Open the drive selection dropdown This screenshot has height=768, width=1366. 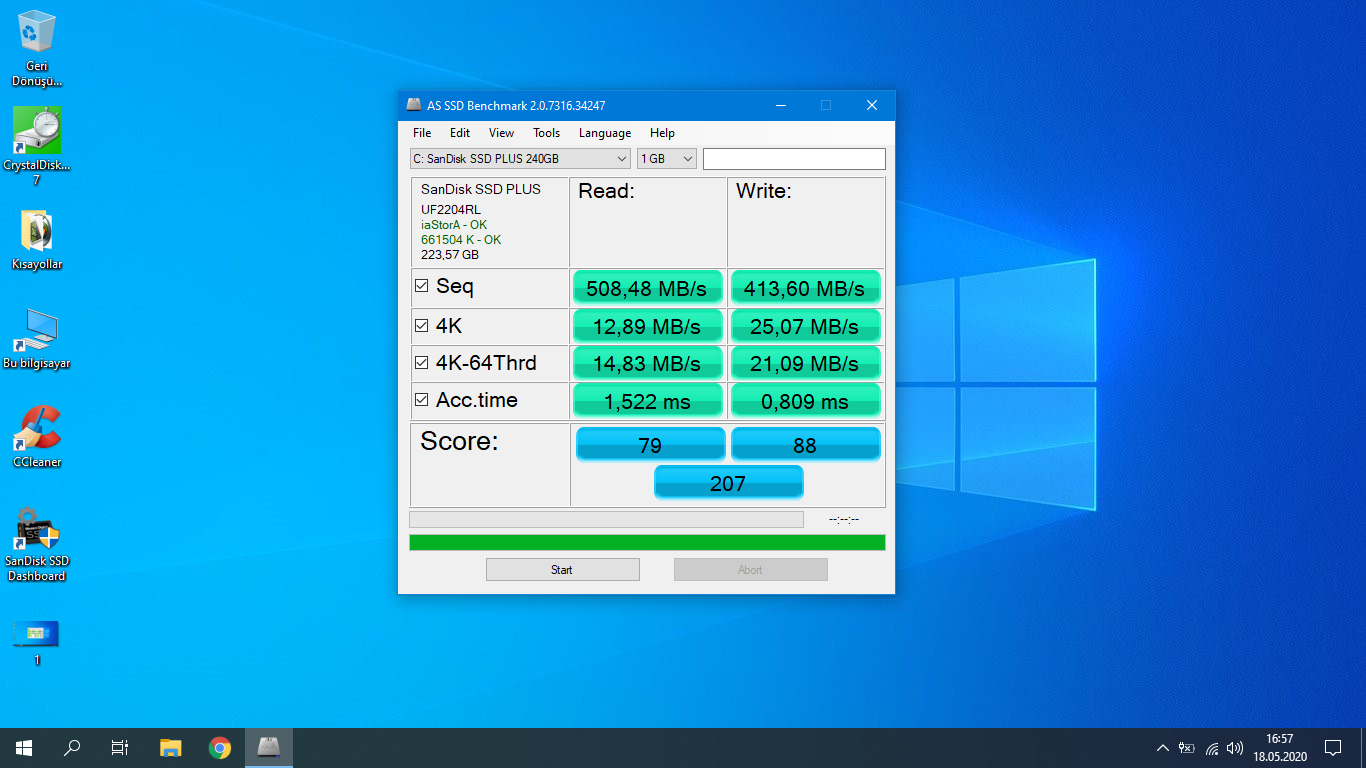pos(520,159)
